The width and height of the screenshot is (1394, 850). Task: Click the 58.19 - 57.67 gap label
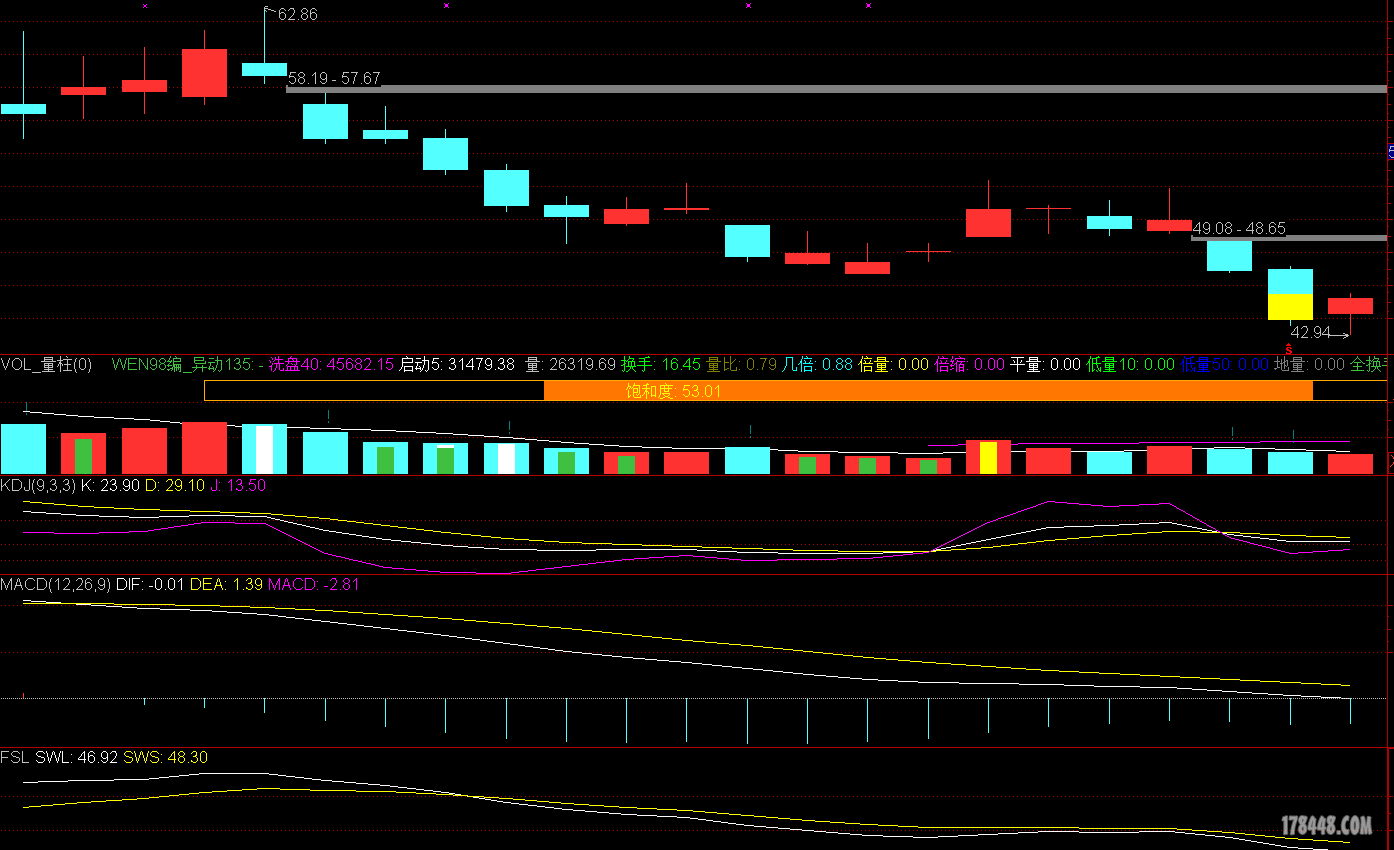point(334,78)
